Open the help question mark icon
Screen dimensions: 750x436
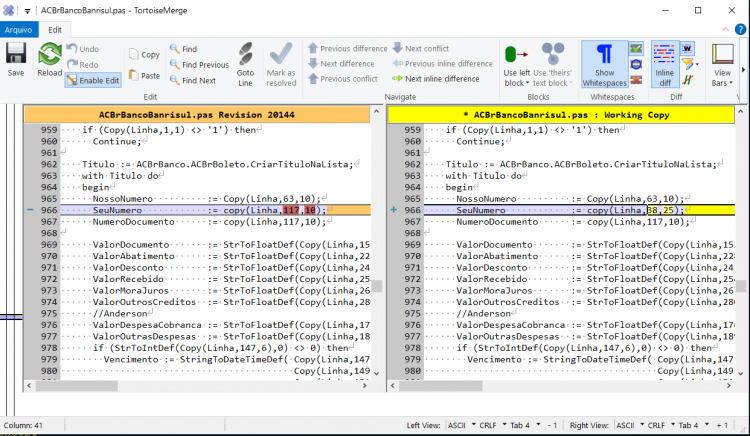click(x=740, y=30)
